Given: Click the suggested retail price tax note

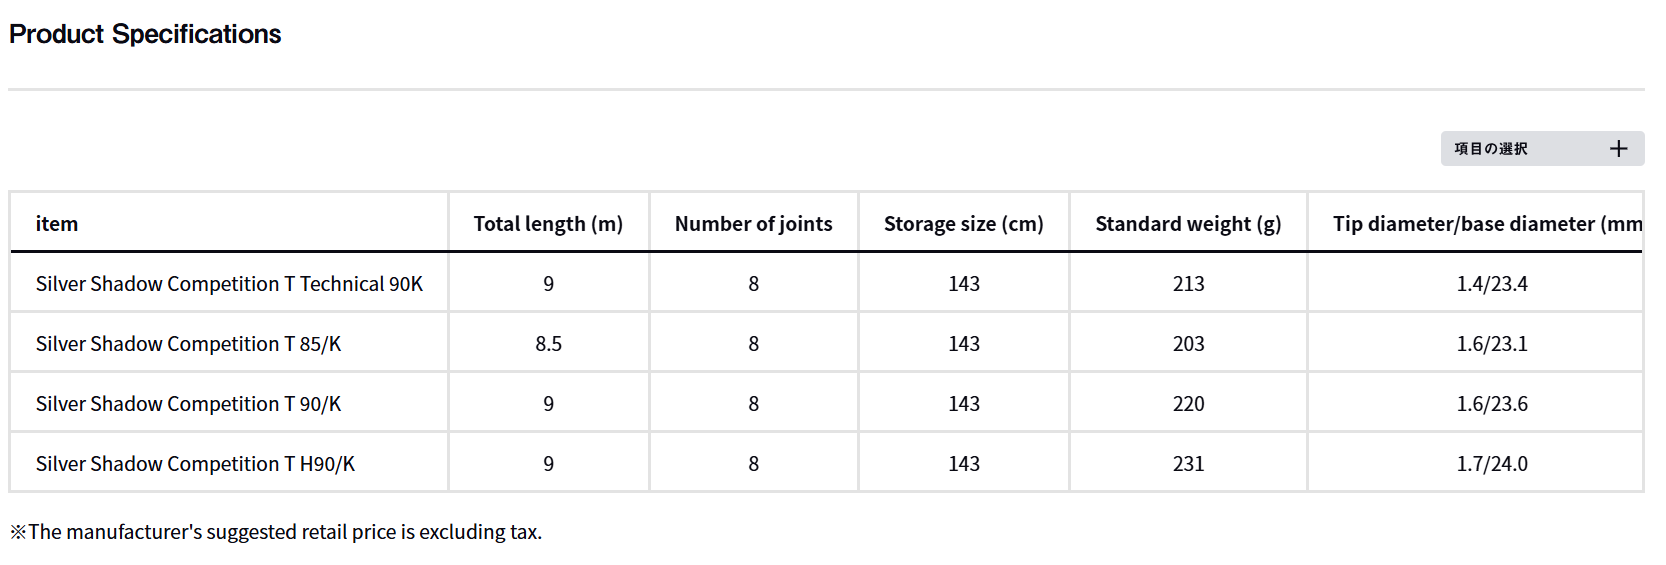Looking at the screenshot, I should tap(276, 532).
